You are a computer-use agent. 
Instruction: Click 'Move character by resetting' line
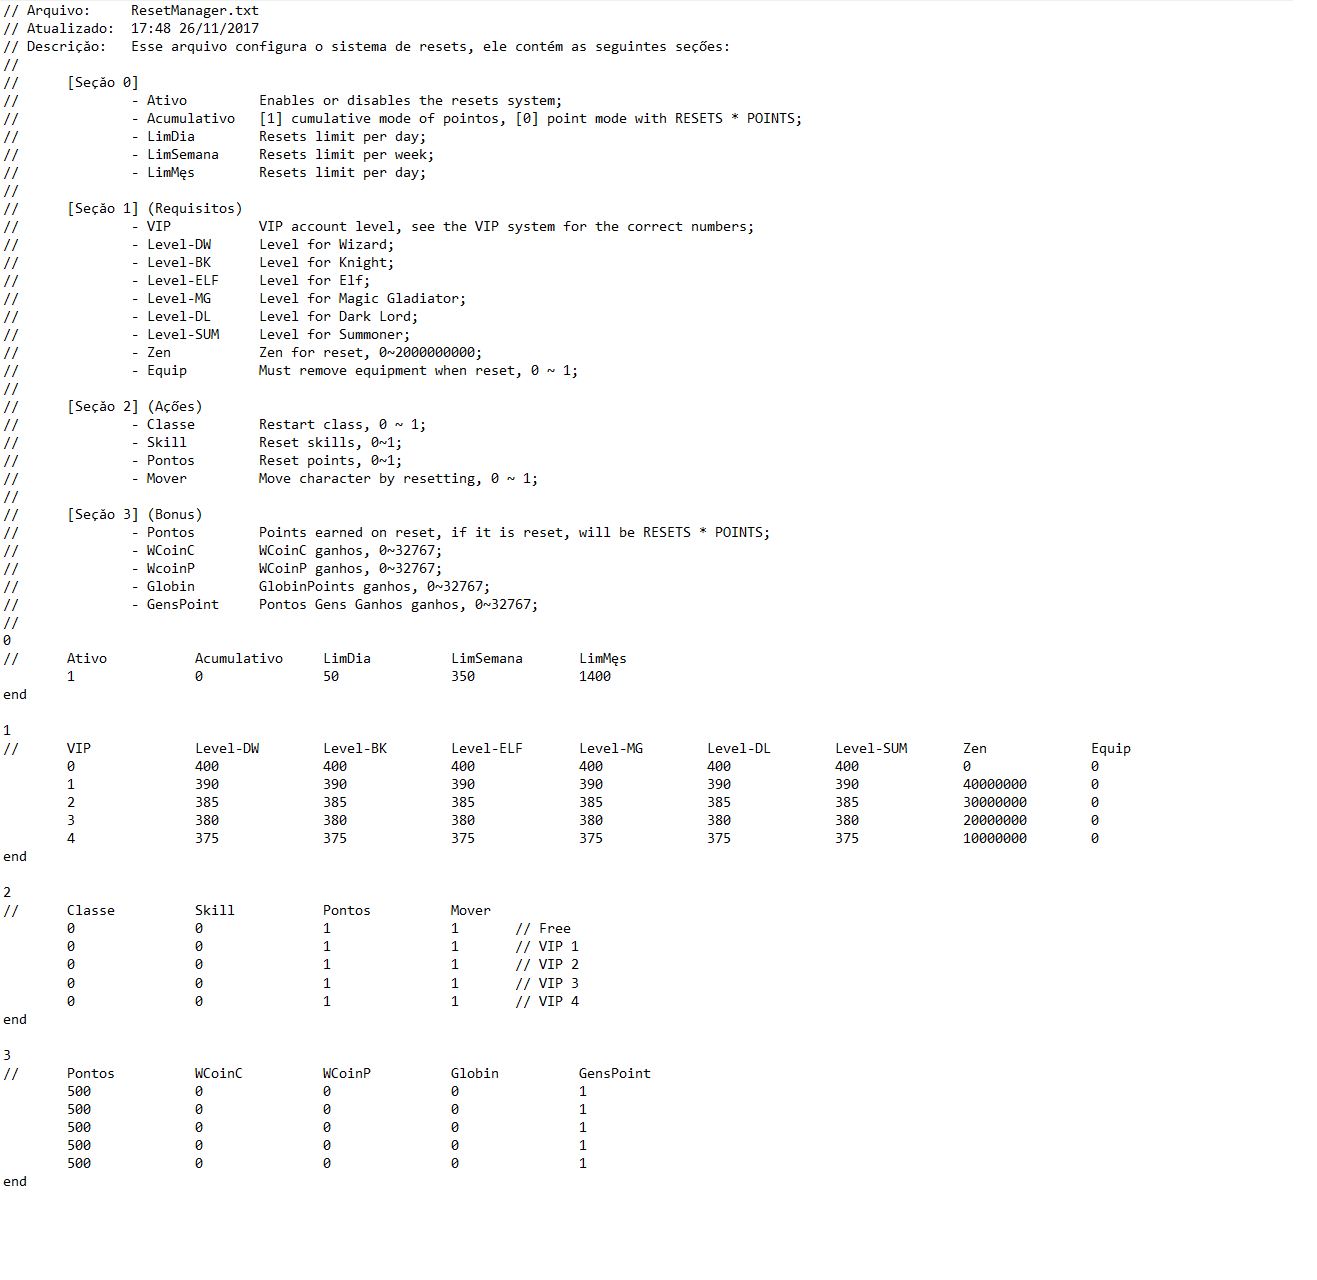398,479
